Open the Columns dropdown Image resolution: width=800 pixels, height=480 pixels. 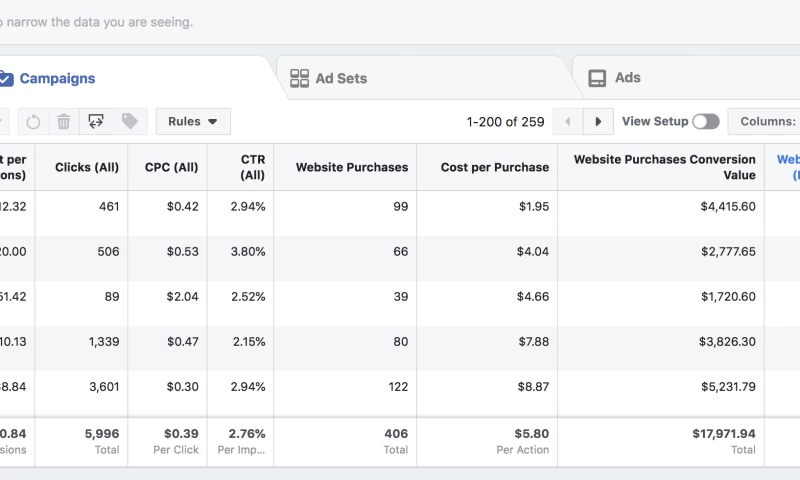(767, 122)
